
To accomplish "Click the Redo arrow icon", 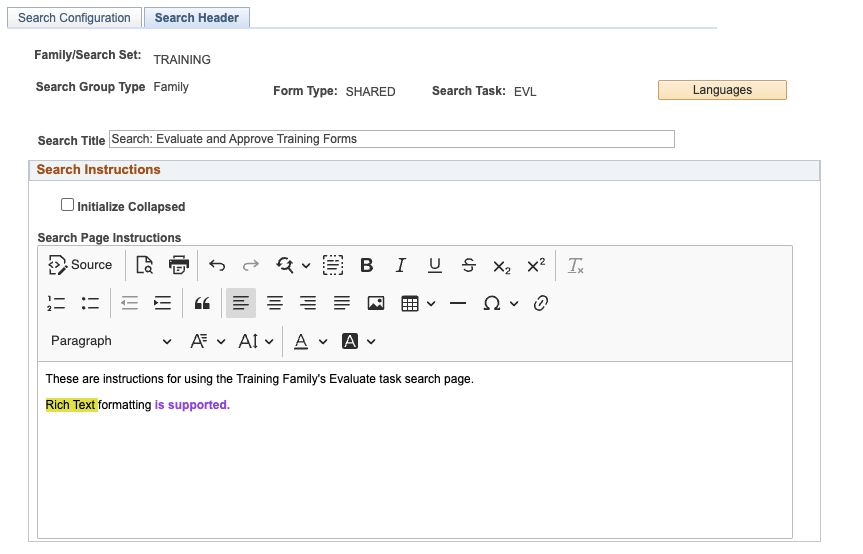I will click(251, 265).
